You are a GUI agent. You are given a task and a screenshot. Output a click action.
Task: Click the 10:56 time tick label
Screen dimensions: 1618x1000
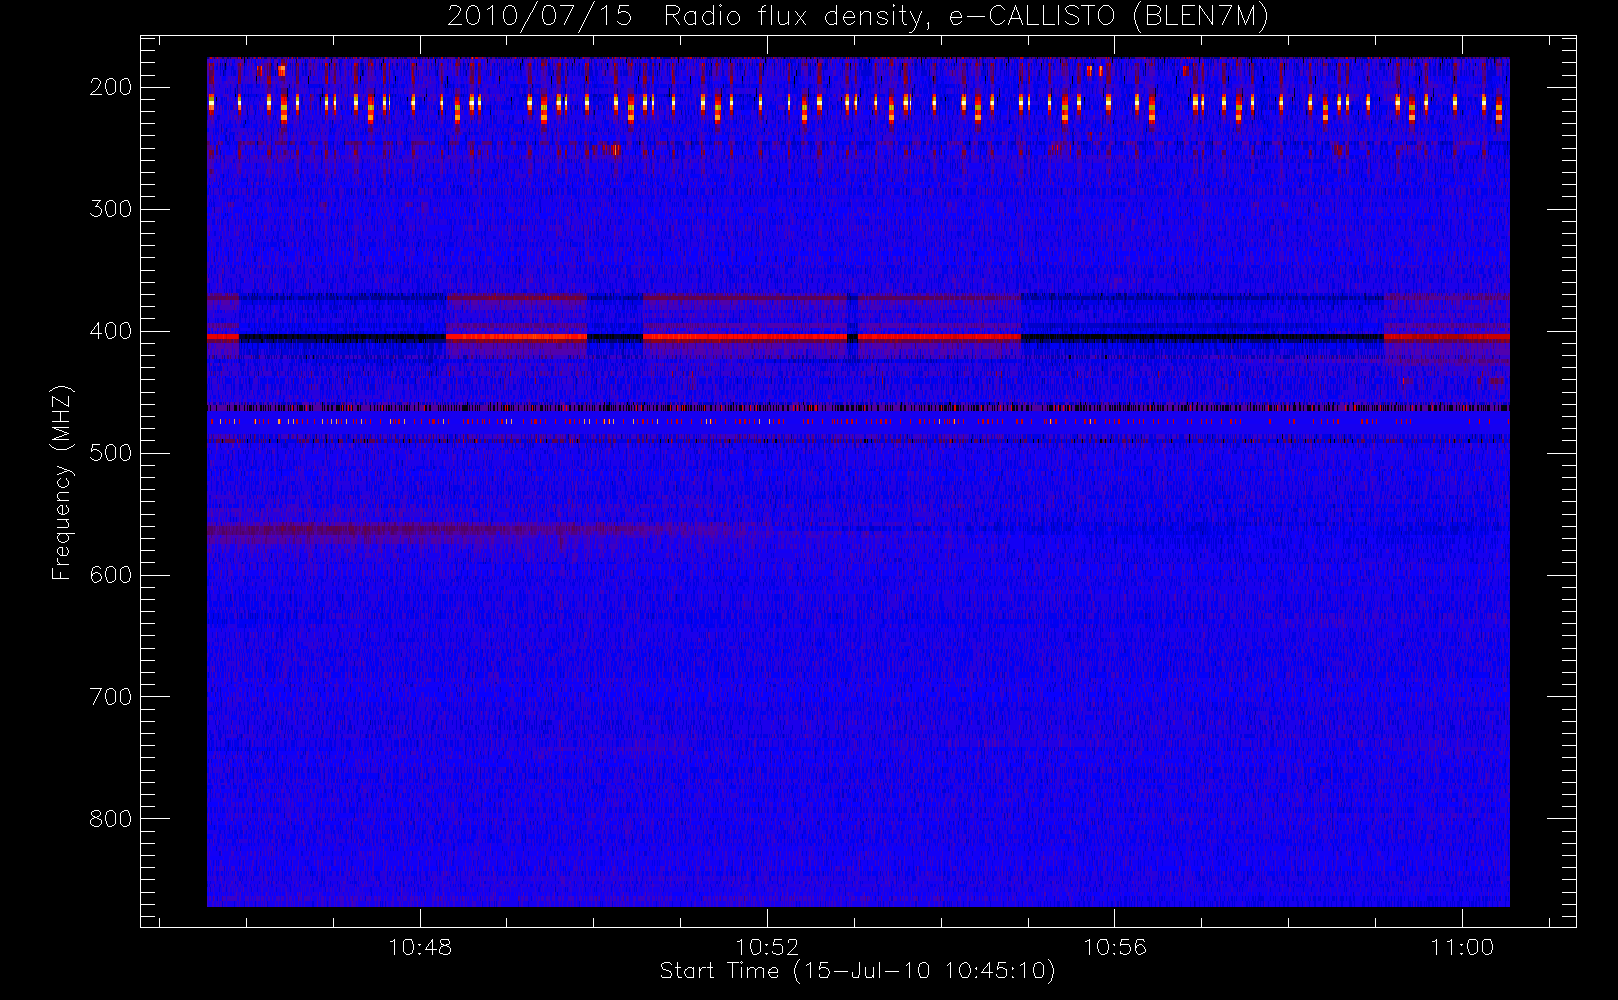(1115, 947)
